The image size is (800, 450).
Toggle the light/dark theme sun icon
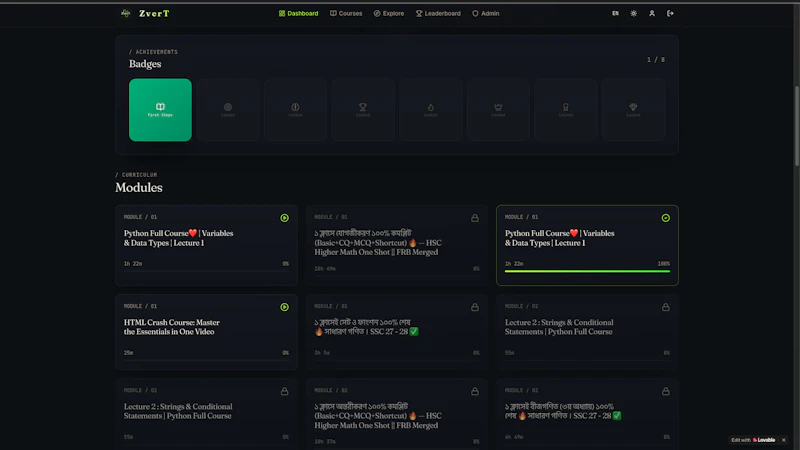pos(634,14)
